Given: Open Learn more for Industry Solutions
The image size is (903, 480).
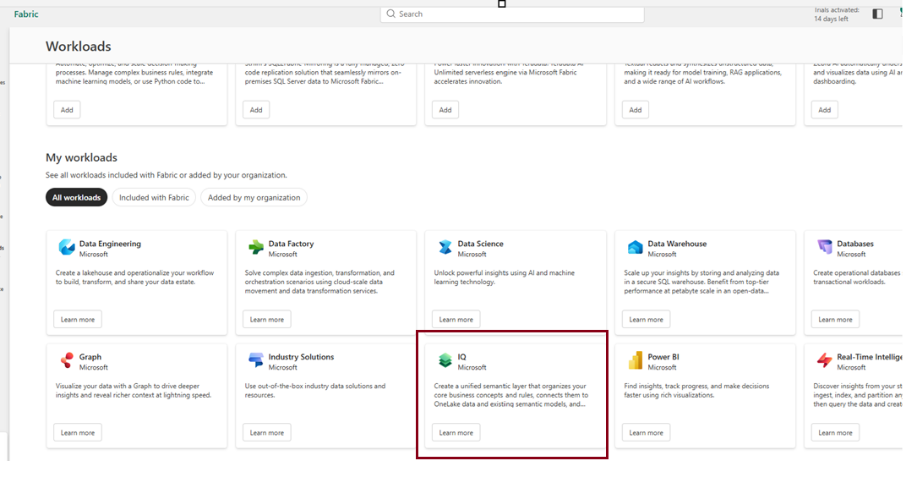Looking at the screenshot, I should [267, 433].
